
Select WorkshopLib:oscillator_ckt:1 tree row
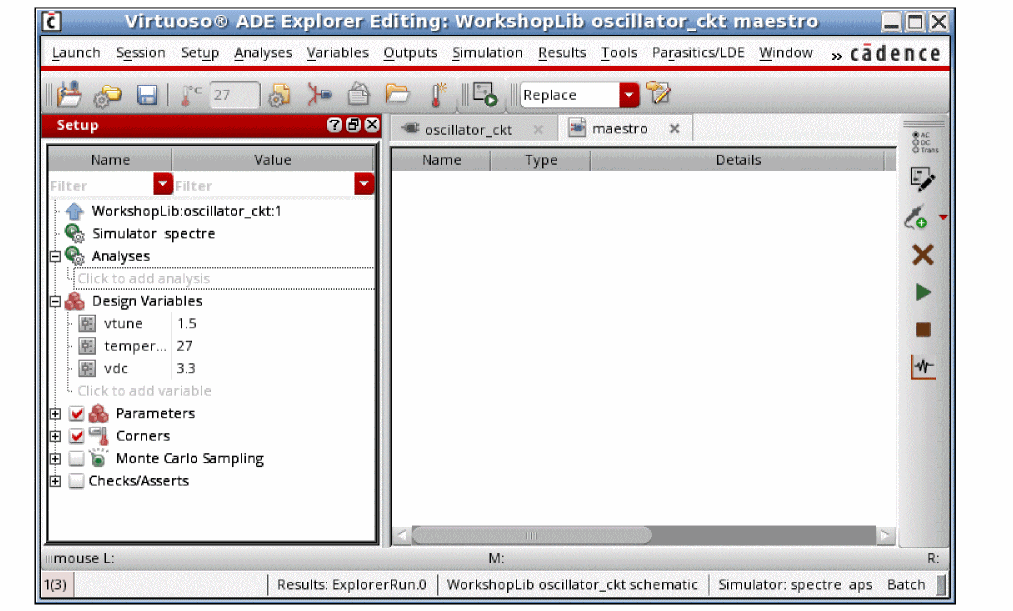click(186, 211)
